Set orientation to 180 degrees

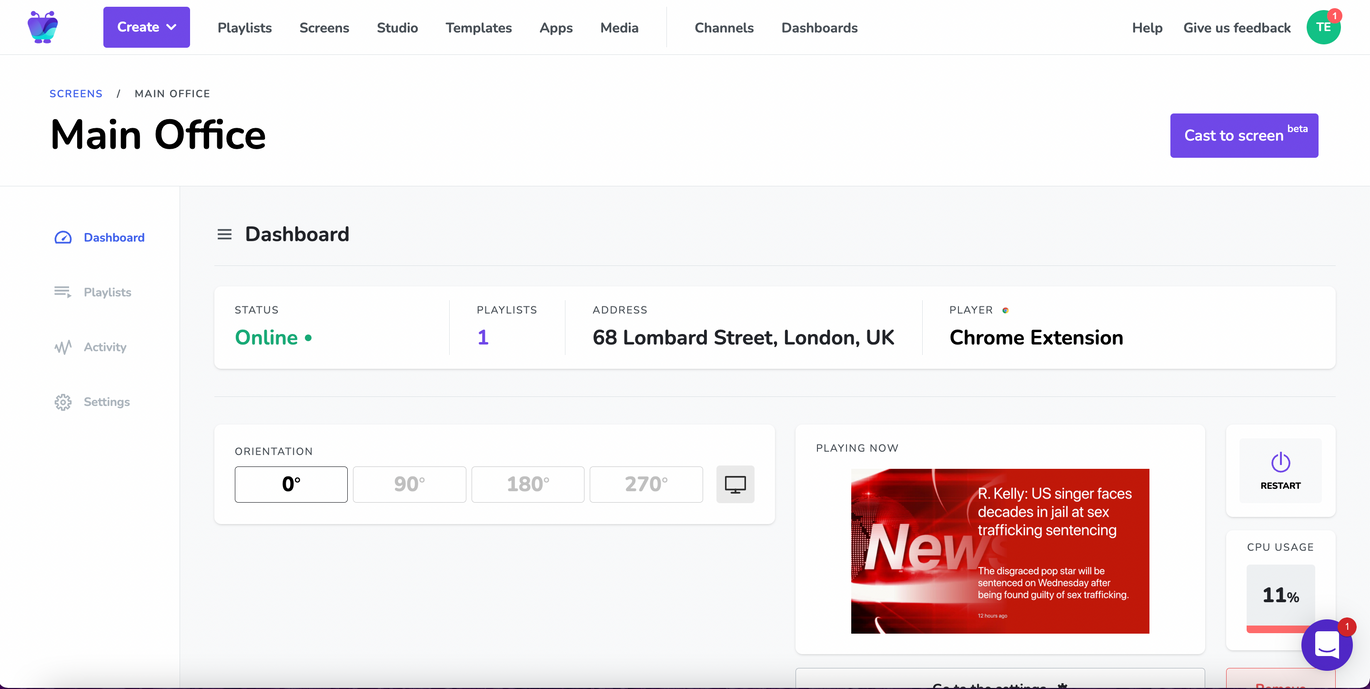(x=527, y=485)
